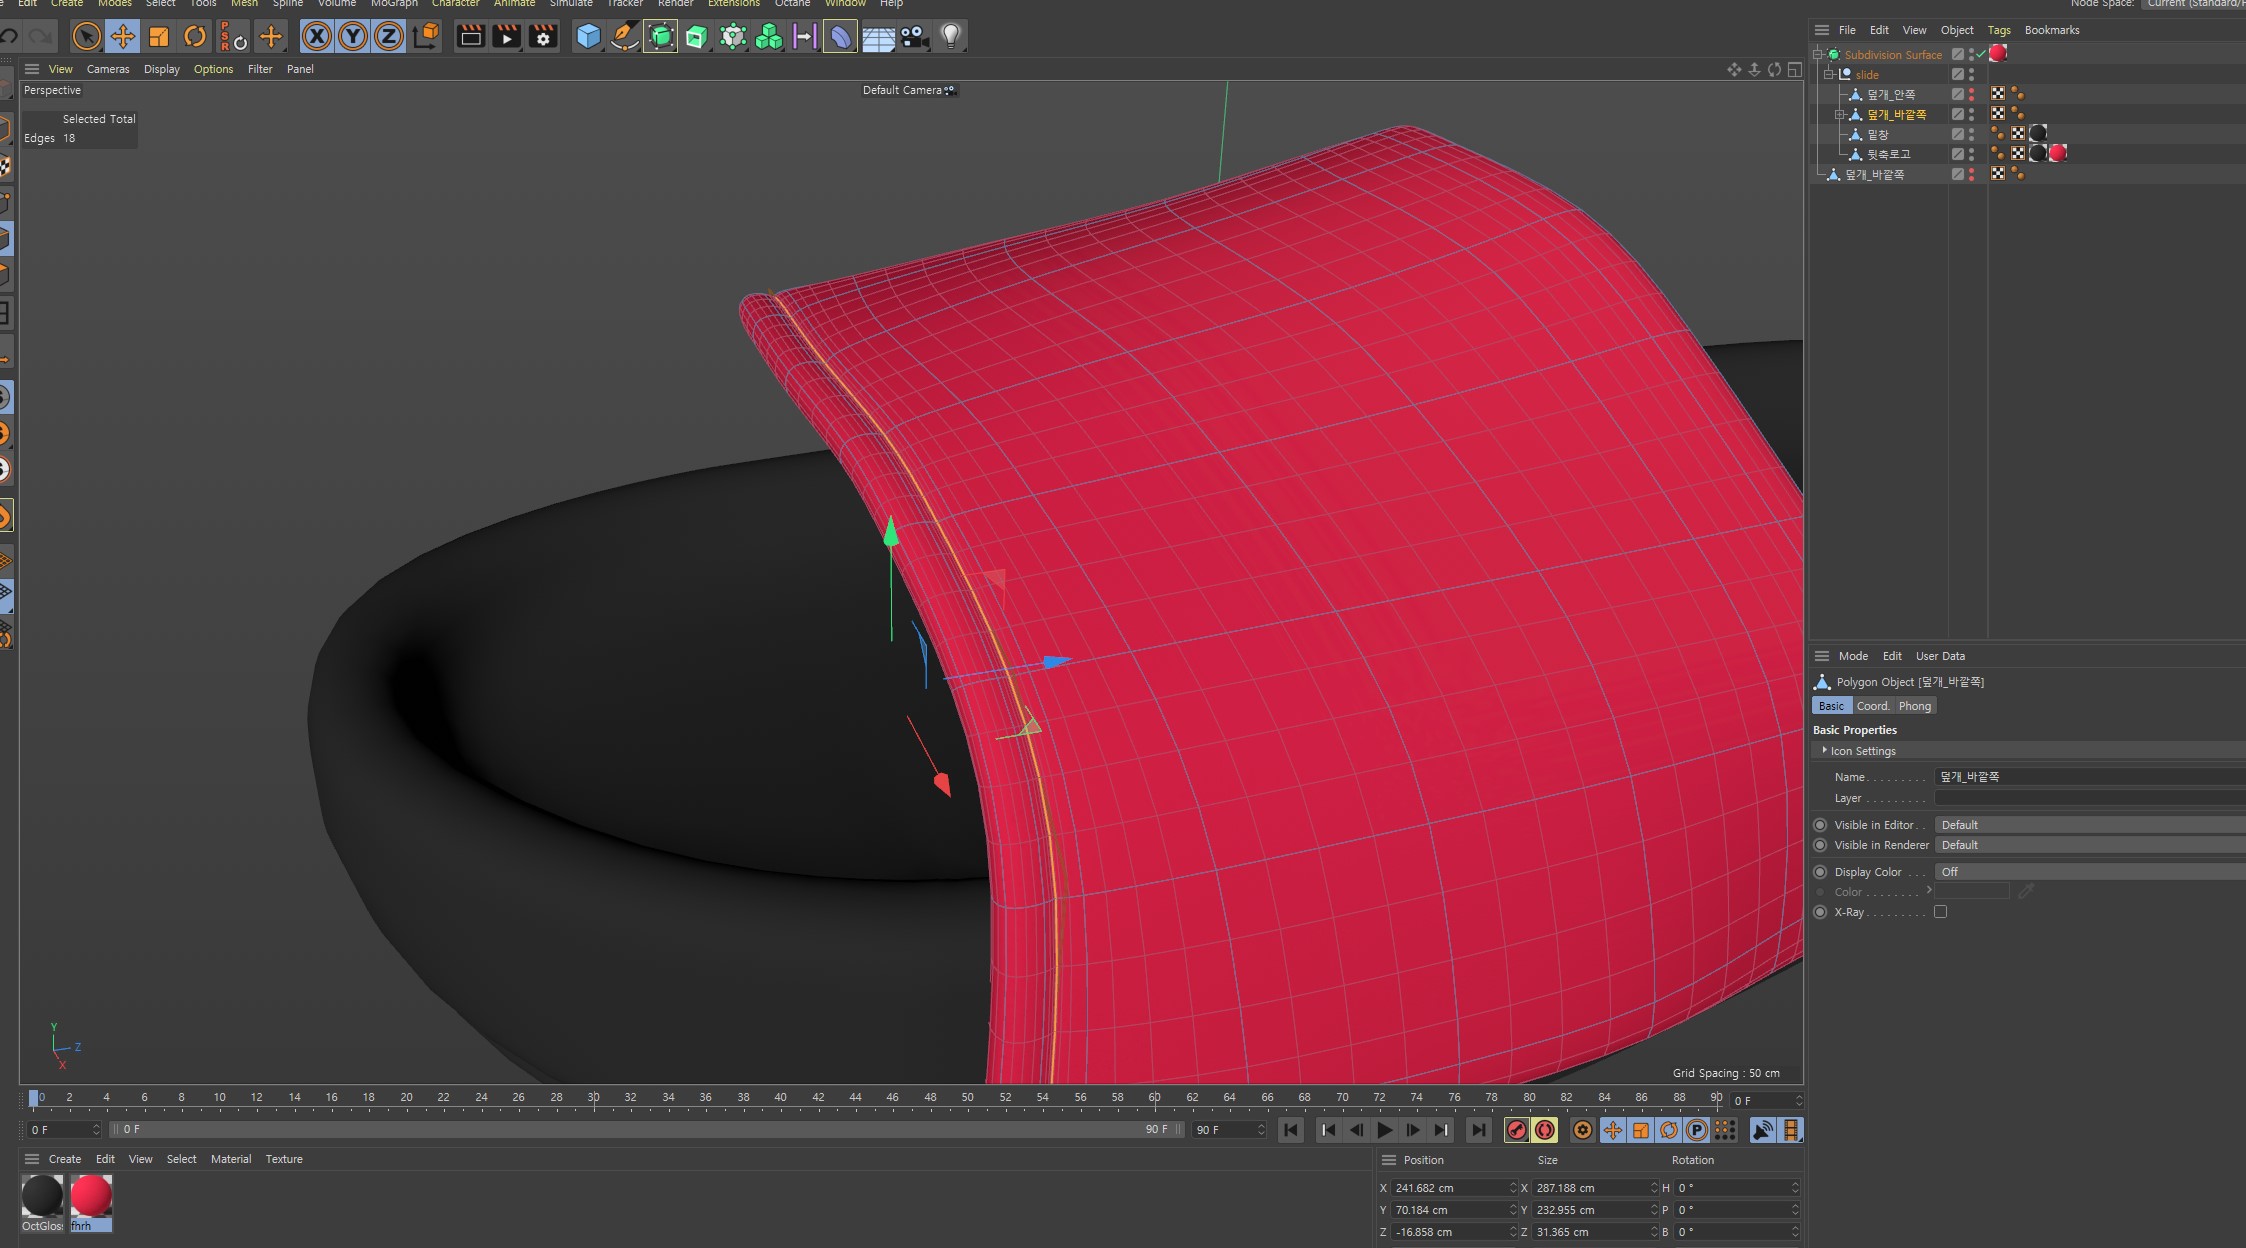
Task: Add a Cube primitive object
Action: click(x=588, y=37)
